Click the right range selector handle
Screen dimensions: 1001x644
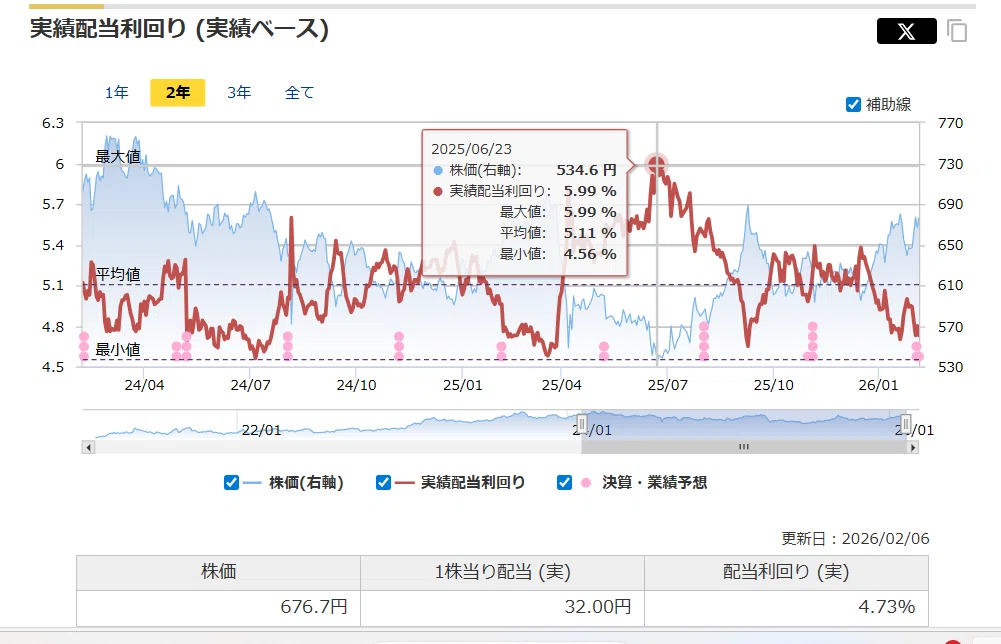(x=906, y=423)
